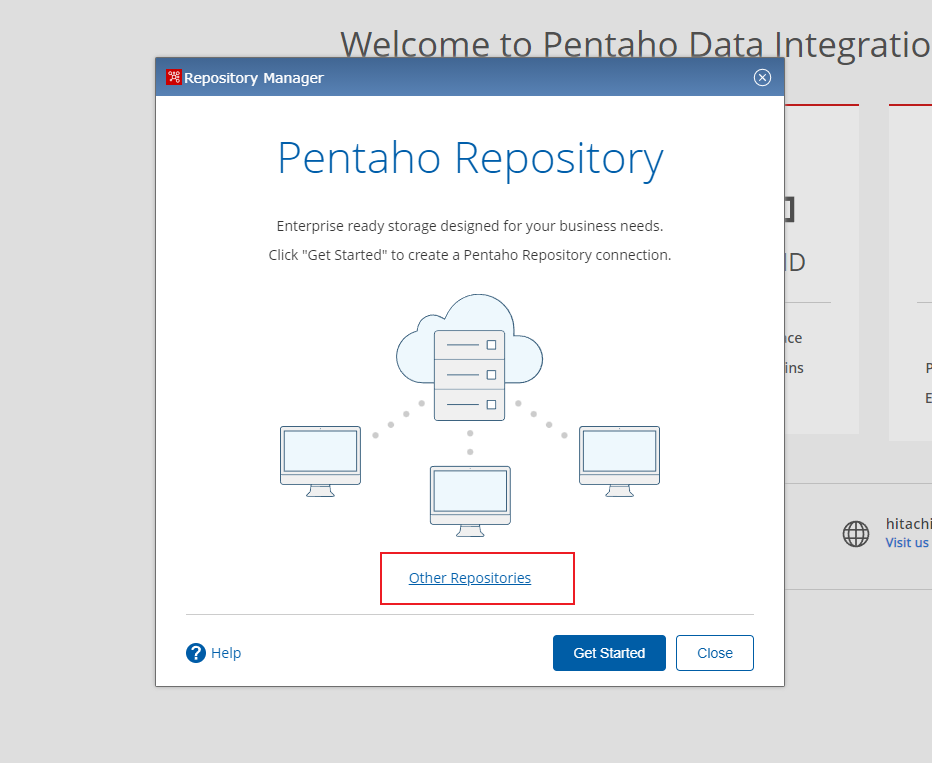Click the Get Started button
Viewport: 932px width, 763px height.
coord(609,652)
